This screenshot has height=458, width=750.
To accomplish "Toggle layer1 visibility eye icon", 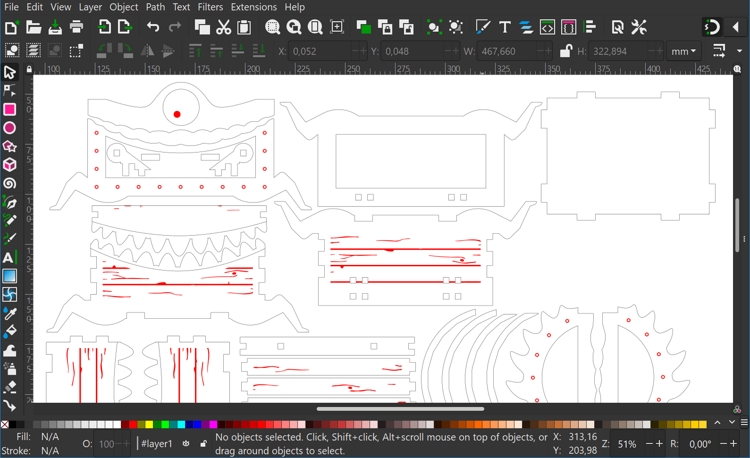I will 186,444.
